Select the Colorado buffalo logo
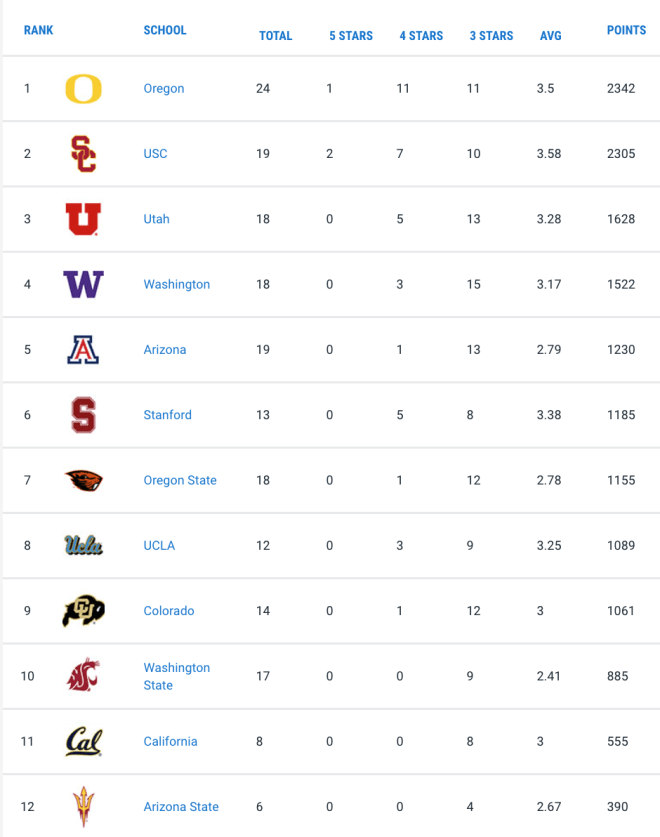Screen dimensions: 660x837 pos(83,611)
